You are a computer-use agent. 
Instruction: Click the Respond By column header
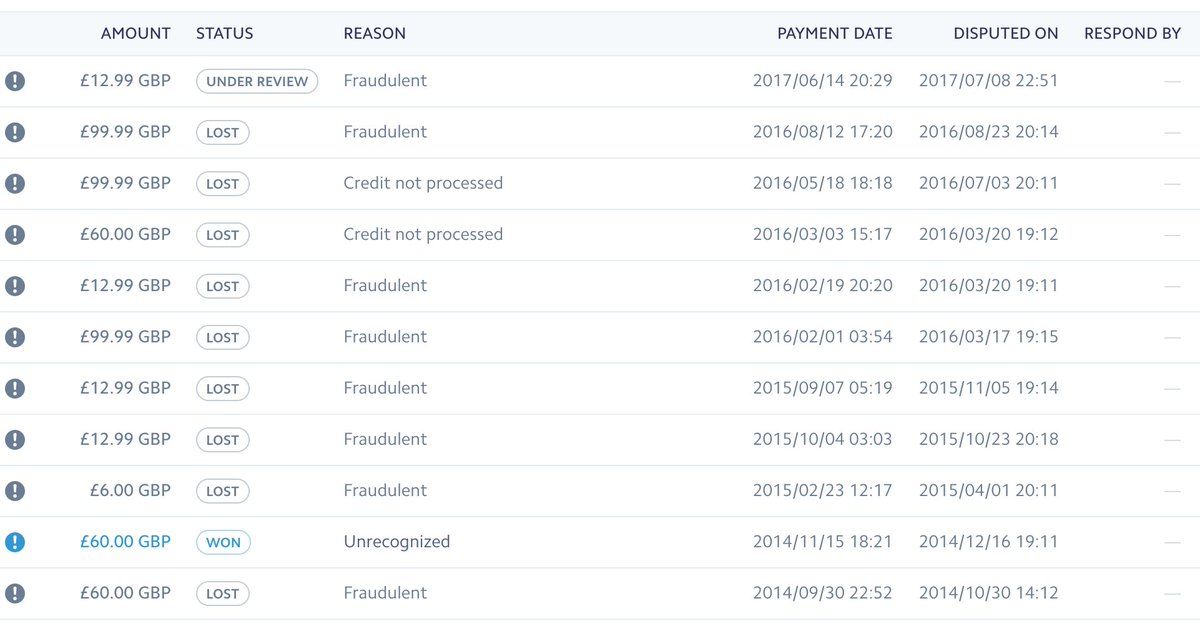1132,33
